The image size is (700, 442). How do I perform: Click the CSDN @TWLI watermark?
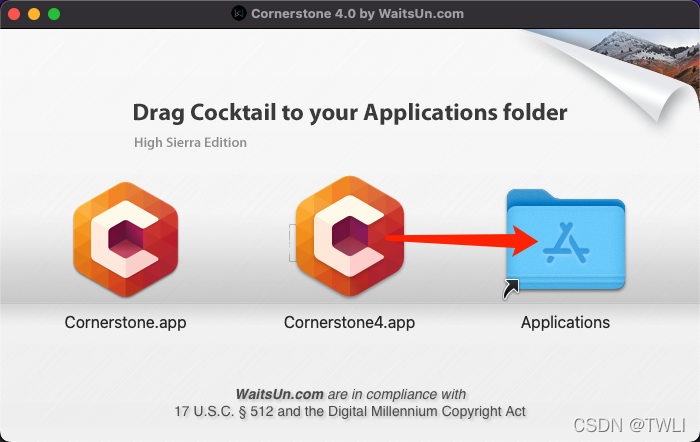click(x=629, y=425)
